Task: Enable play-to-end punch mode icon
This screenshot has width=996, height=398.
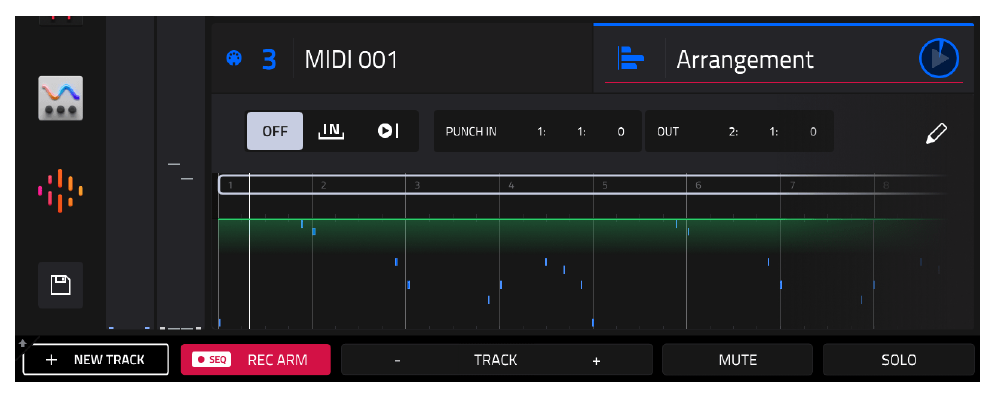Action: pos(387,131)
